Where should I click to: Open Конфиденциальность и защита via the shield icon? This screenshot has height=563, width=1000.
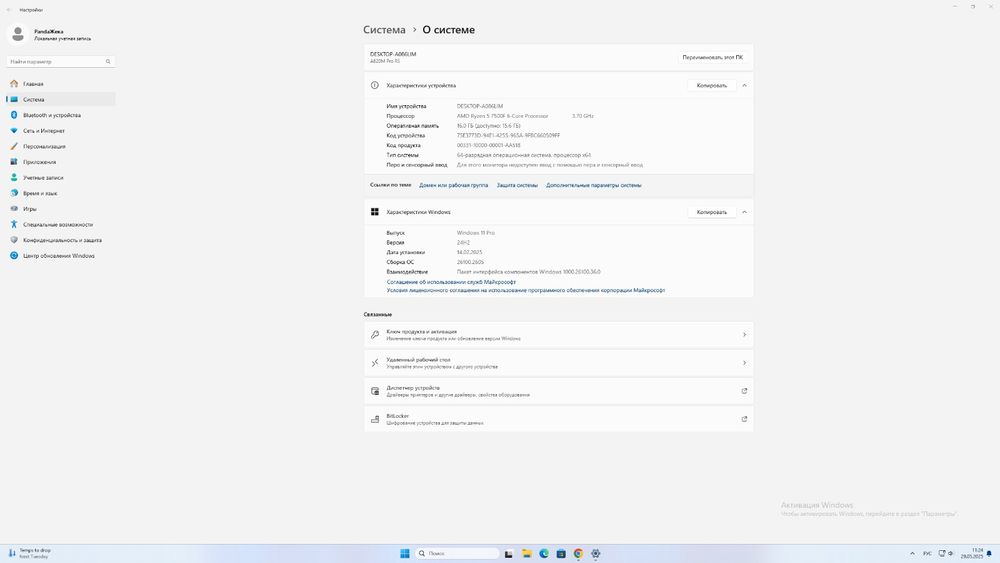(x=14, y=240)
